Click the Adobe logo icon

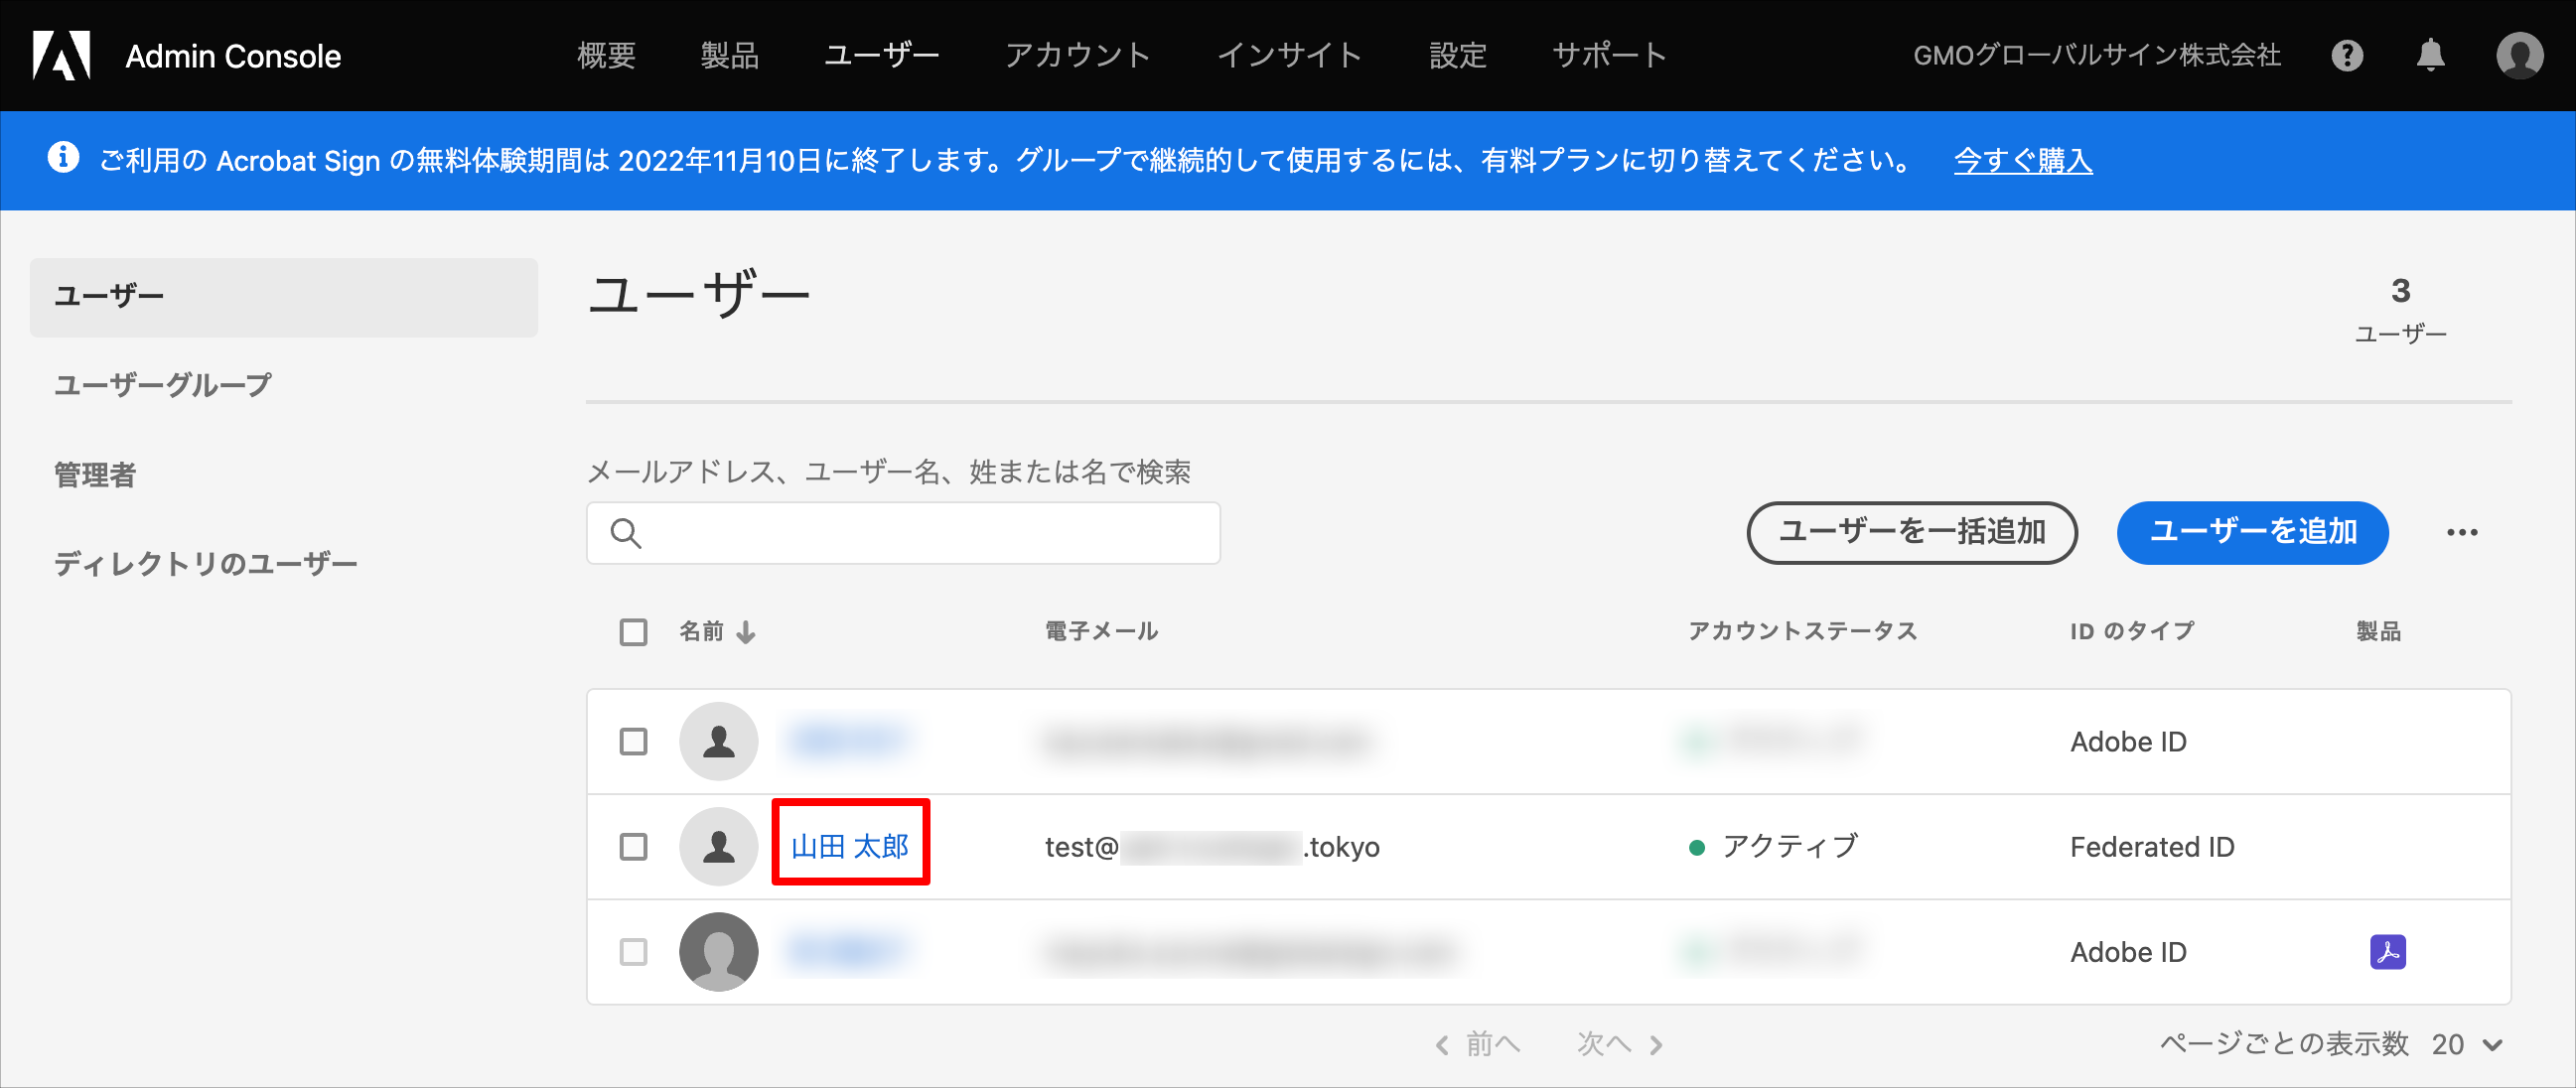pos(61,55)
